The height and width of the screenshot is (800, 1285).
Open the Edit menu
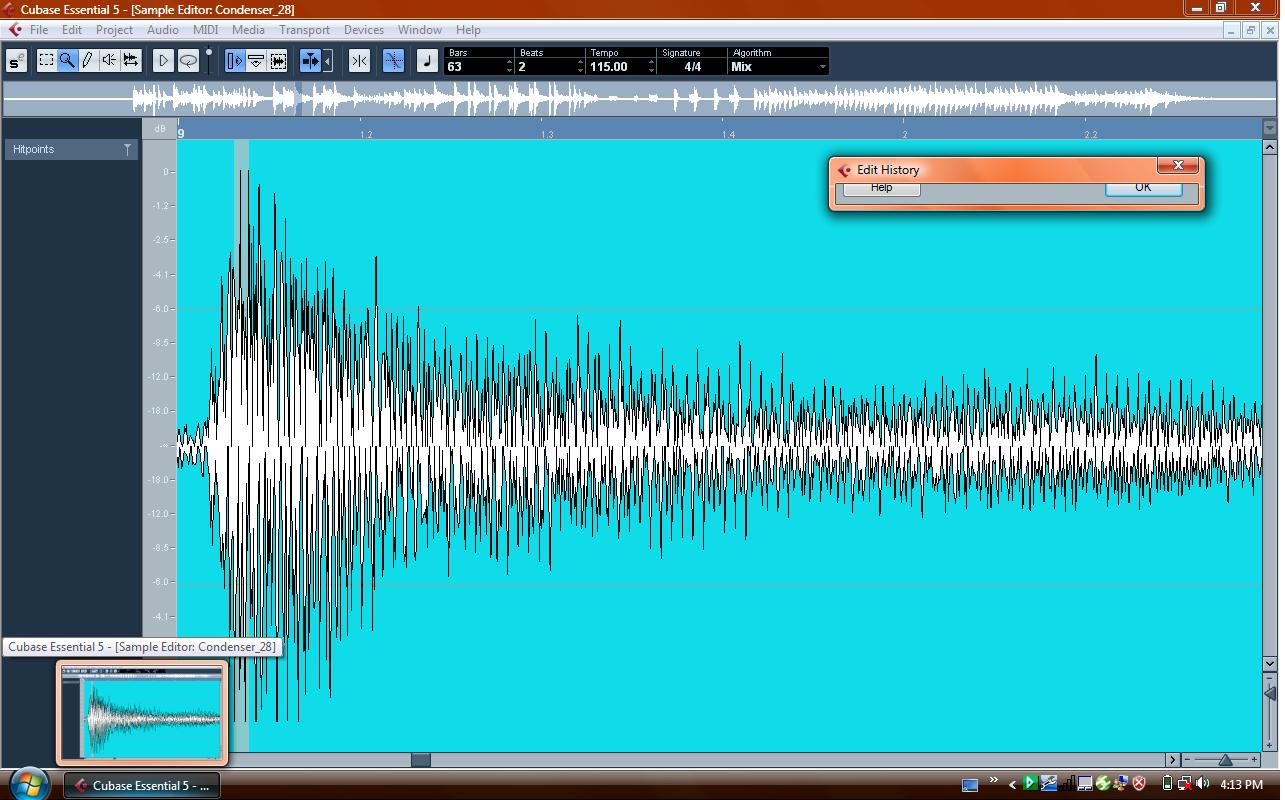pyautogui.click(x=72, y=30)
